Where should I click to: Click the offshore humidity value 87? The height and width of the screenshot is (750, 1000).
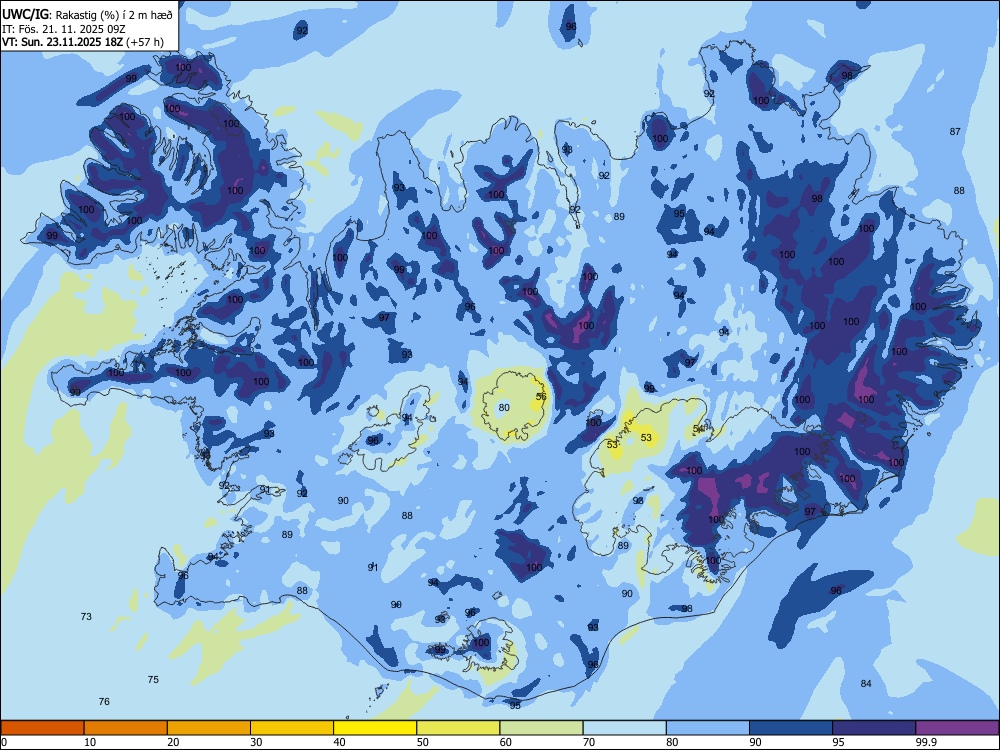[x=955, y=132]
